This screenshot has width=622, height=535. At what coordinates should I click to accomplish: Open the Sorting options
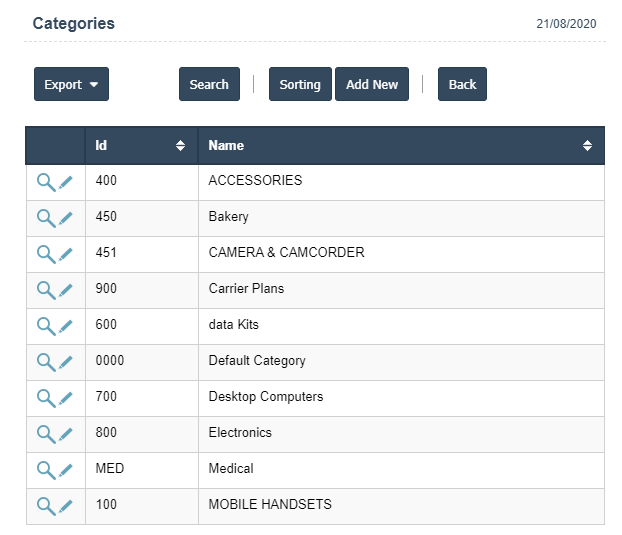point(300,85)
